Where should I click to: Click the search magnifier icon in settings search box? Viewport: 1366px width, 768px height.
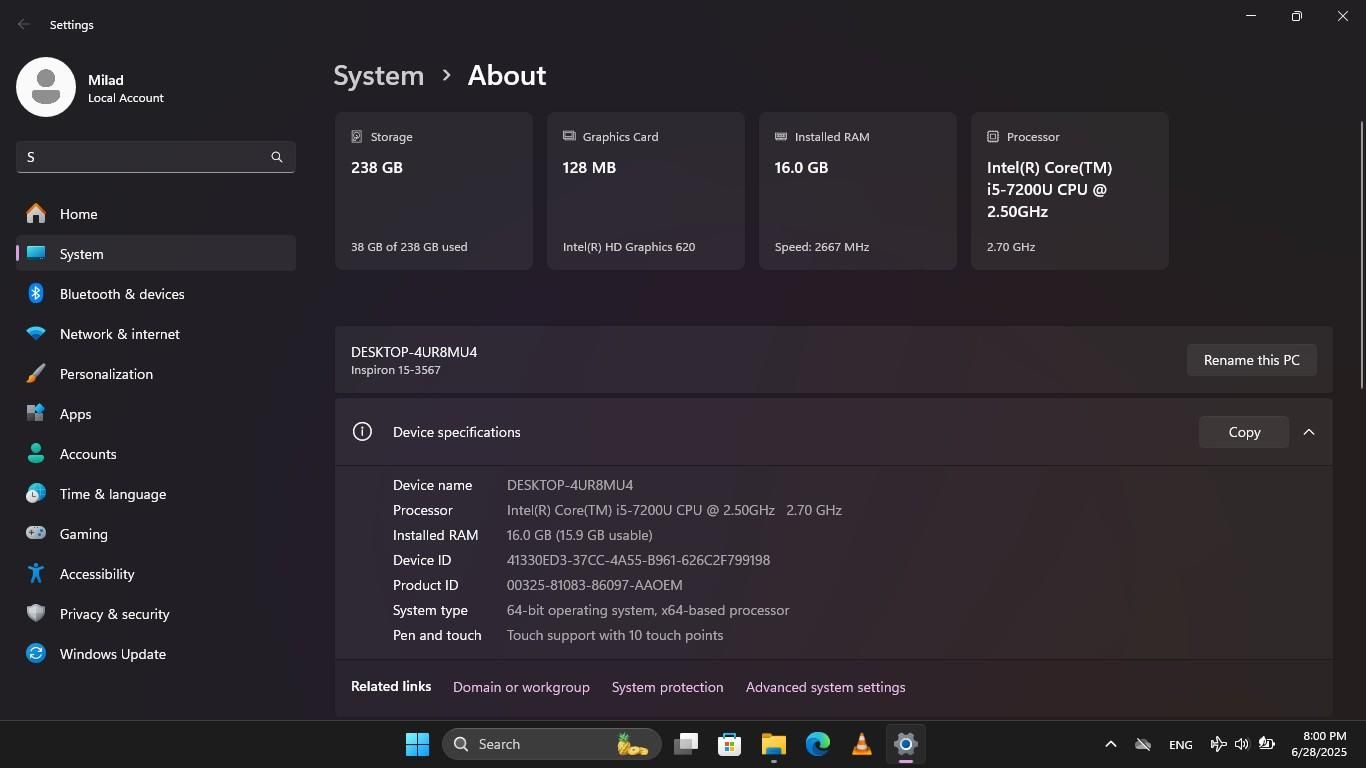pos(277,157)
